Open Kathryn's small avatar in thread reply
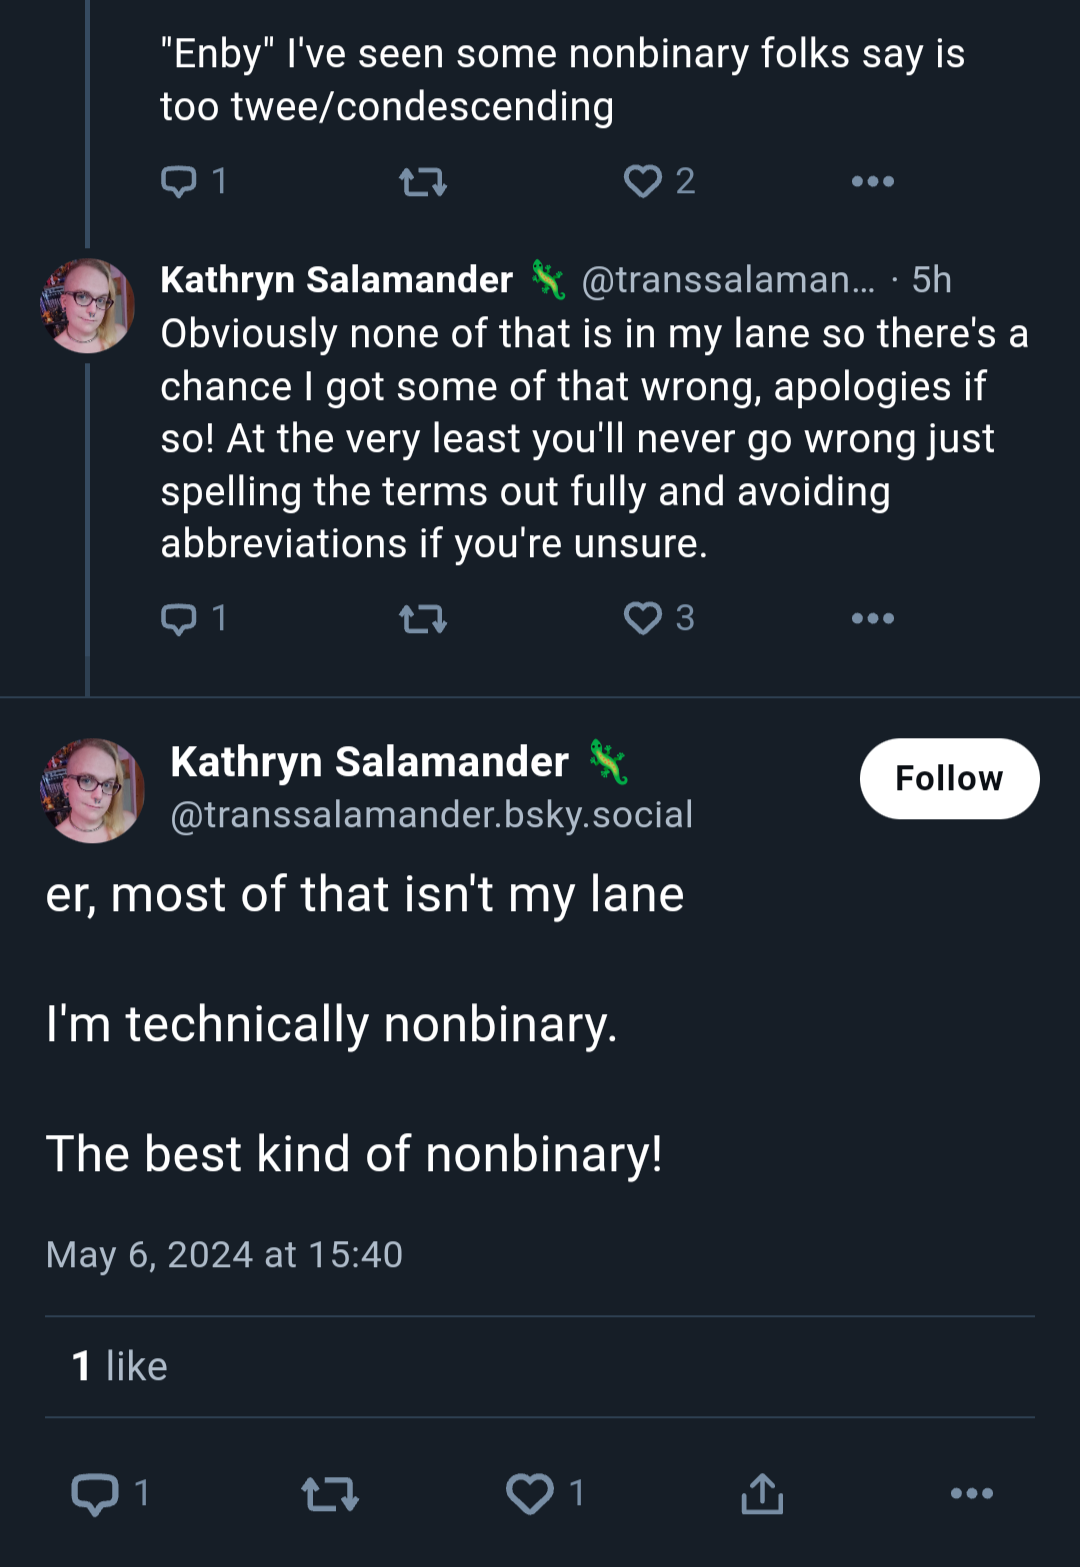 (x=87, y=306)
